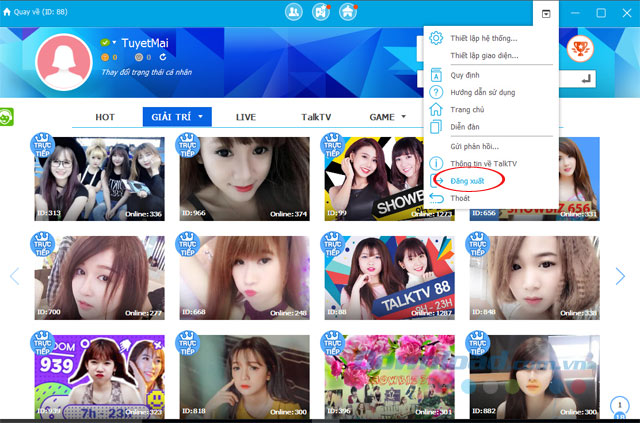Open 'Diễn đàn' forum menu entry
The width and height of the screenshot is (640, 423).
pyautogui.click(x=464, y=127)
